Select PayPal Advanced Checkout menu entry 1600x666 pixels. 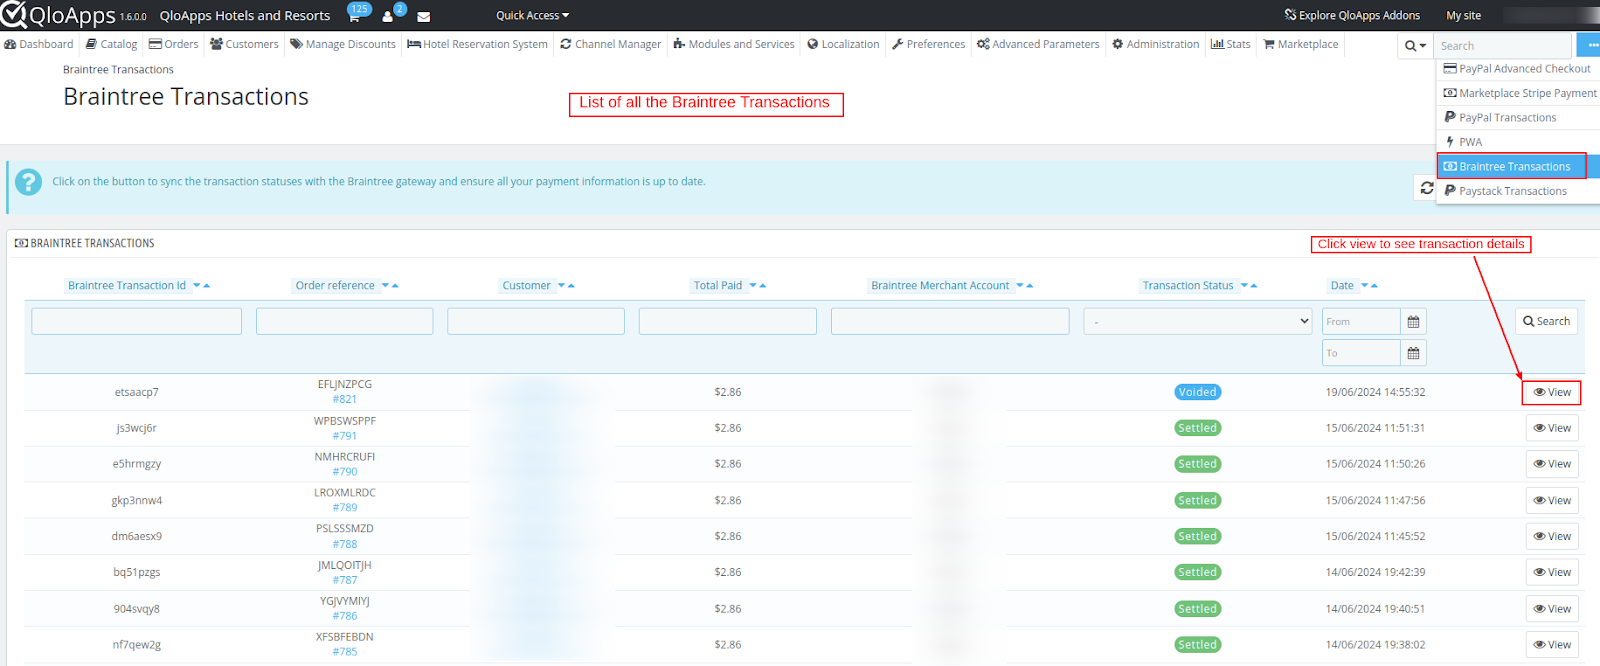(1518, 69)
